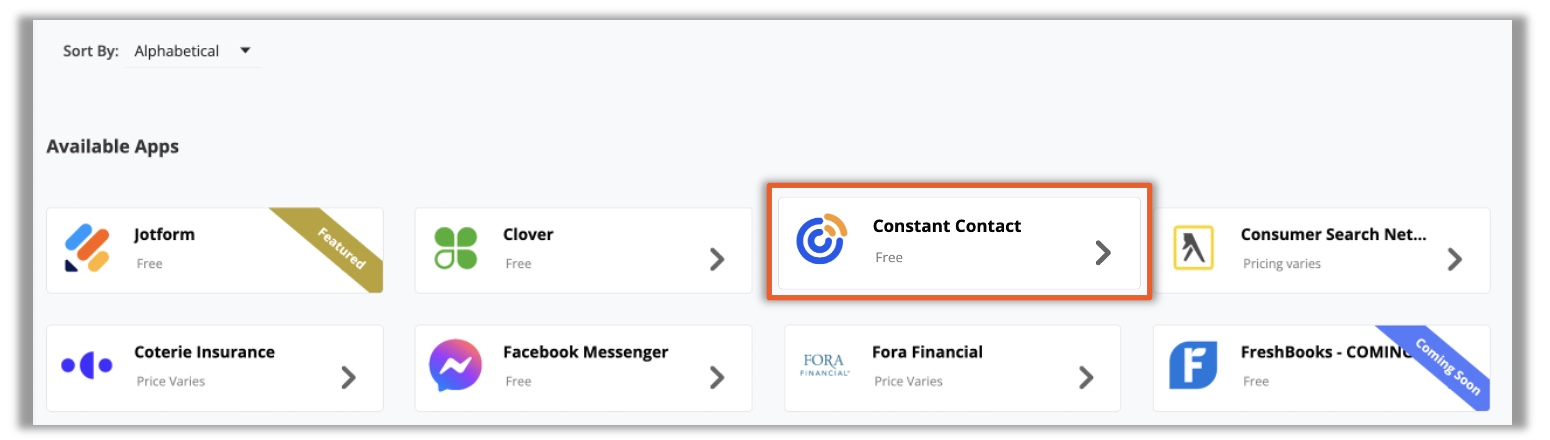1550x440 pixels.
Task: Click the Facebook Messenger chevron arrow
Action: click(717, 377)
